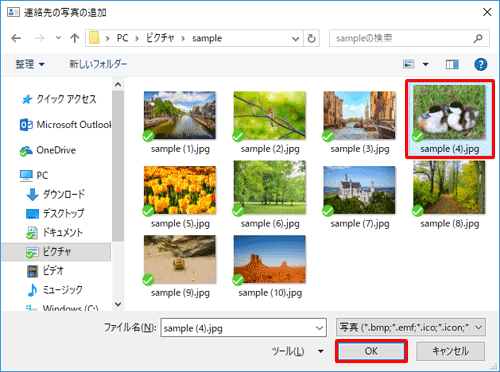Open デスクトップ folder in sidebar
500x372 pixels.
[x=63, y=213]
